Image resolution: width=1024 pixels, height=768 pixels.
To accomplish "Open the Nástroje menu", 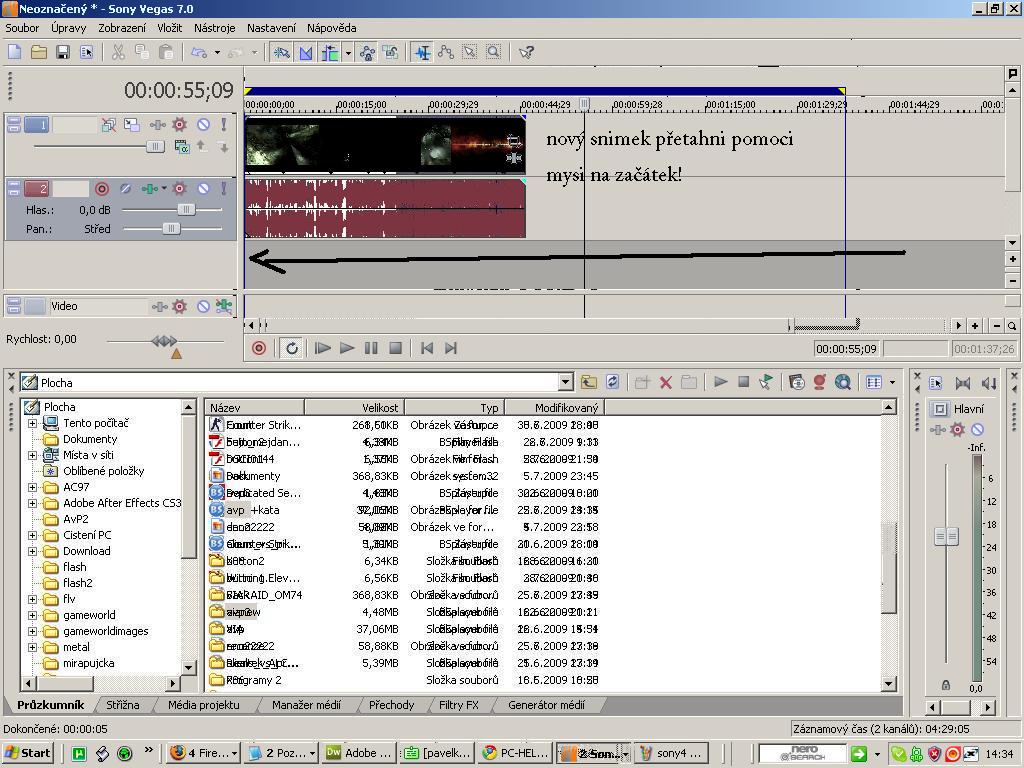I will [214, 28].
